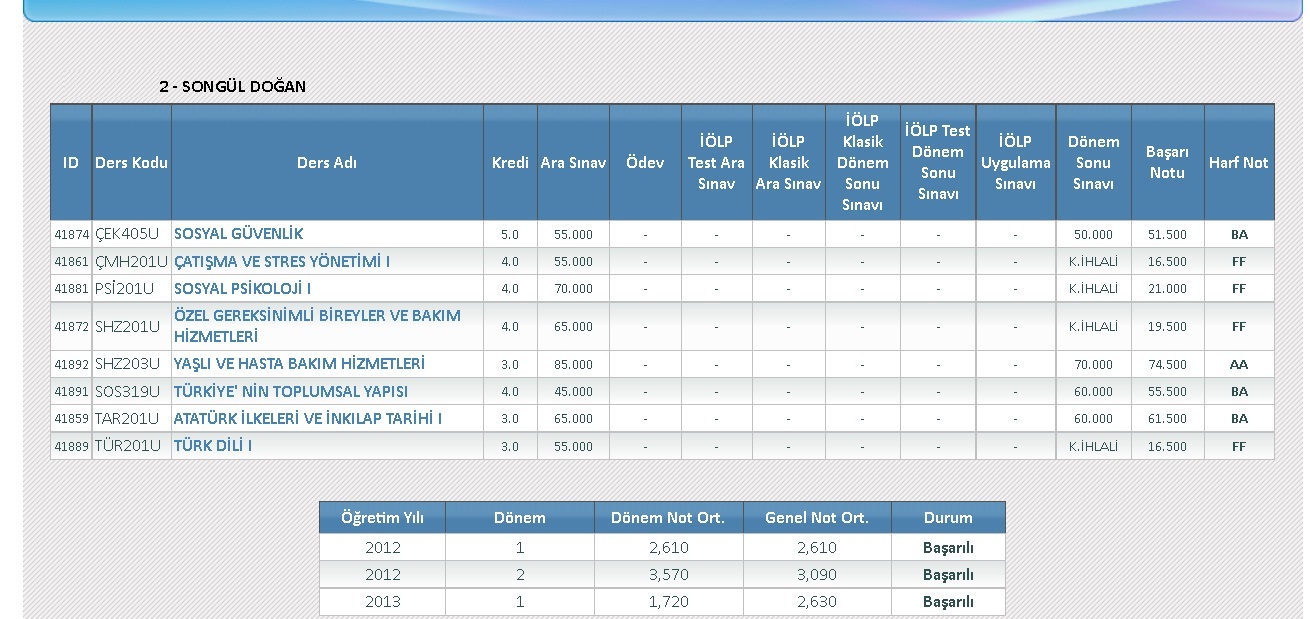Click the Genel Not Ort. header

point(817,518)
